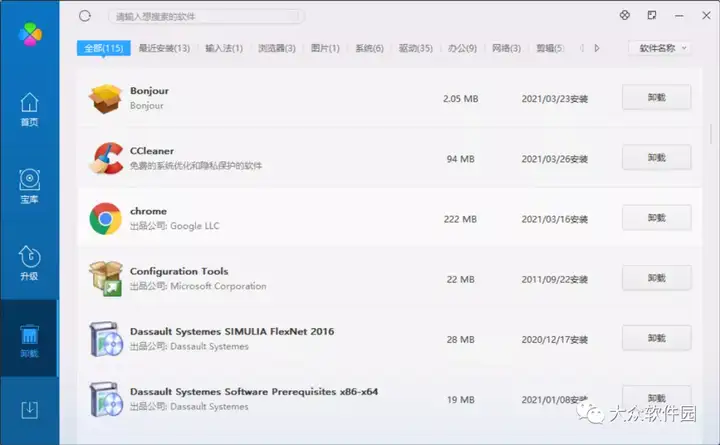Click the Bonjour name text
720x445 pixels.
(x=149, y=90)
